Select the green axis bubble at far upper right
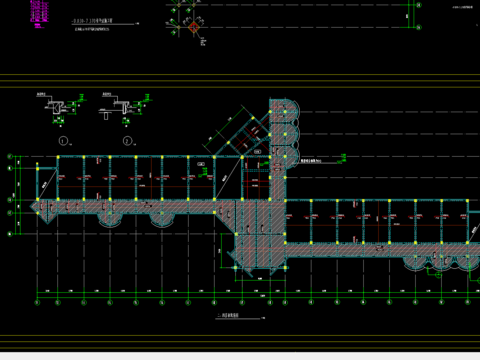 (x=419, y=5)
